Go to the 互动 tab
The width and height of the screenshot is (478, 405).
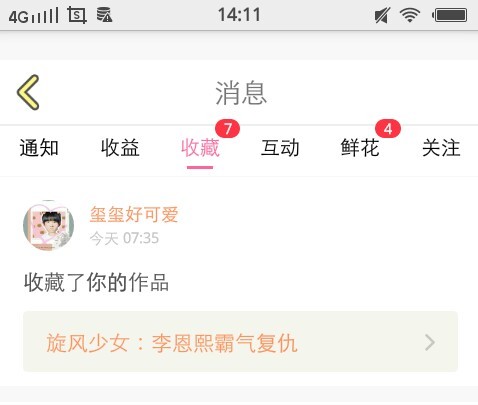pos(280,148)
